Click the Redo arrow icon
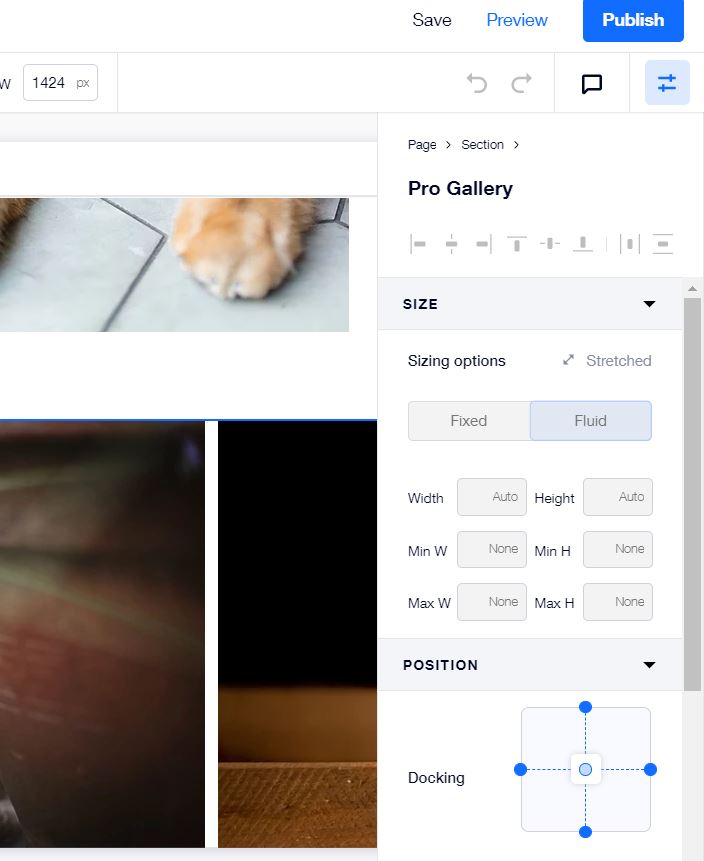704x861 pixels. pos(521,83)
